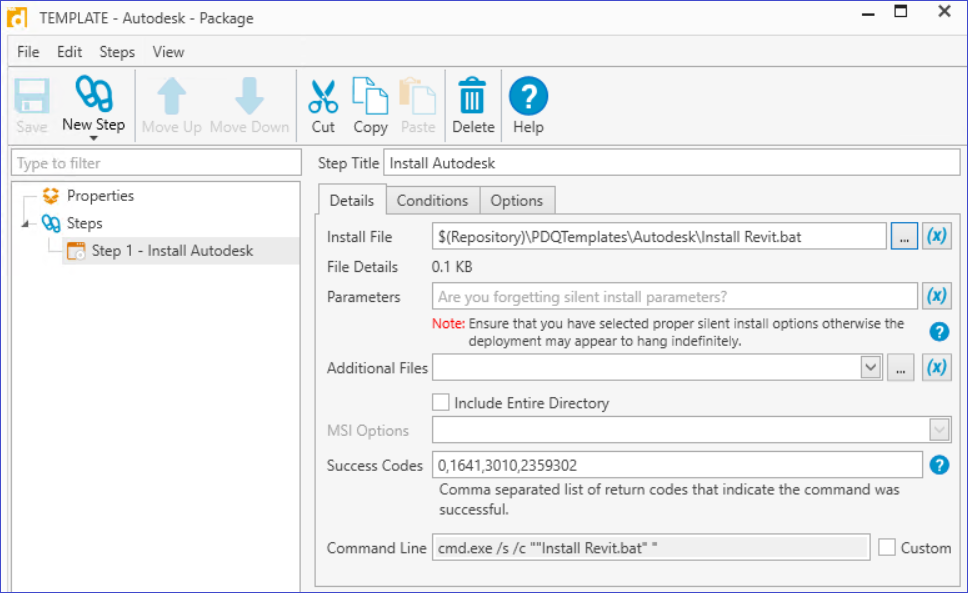Select the Steps tree node
The height and width of the screenshot is (593, 968).
point(85,223)
